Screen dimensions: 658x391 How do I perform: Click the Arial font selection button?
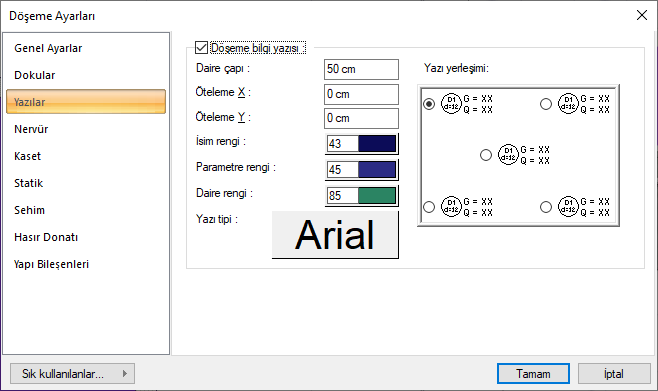(335, 235)
